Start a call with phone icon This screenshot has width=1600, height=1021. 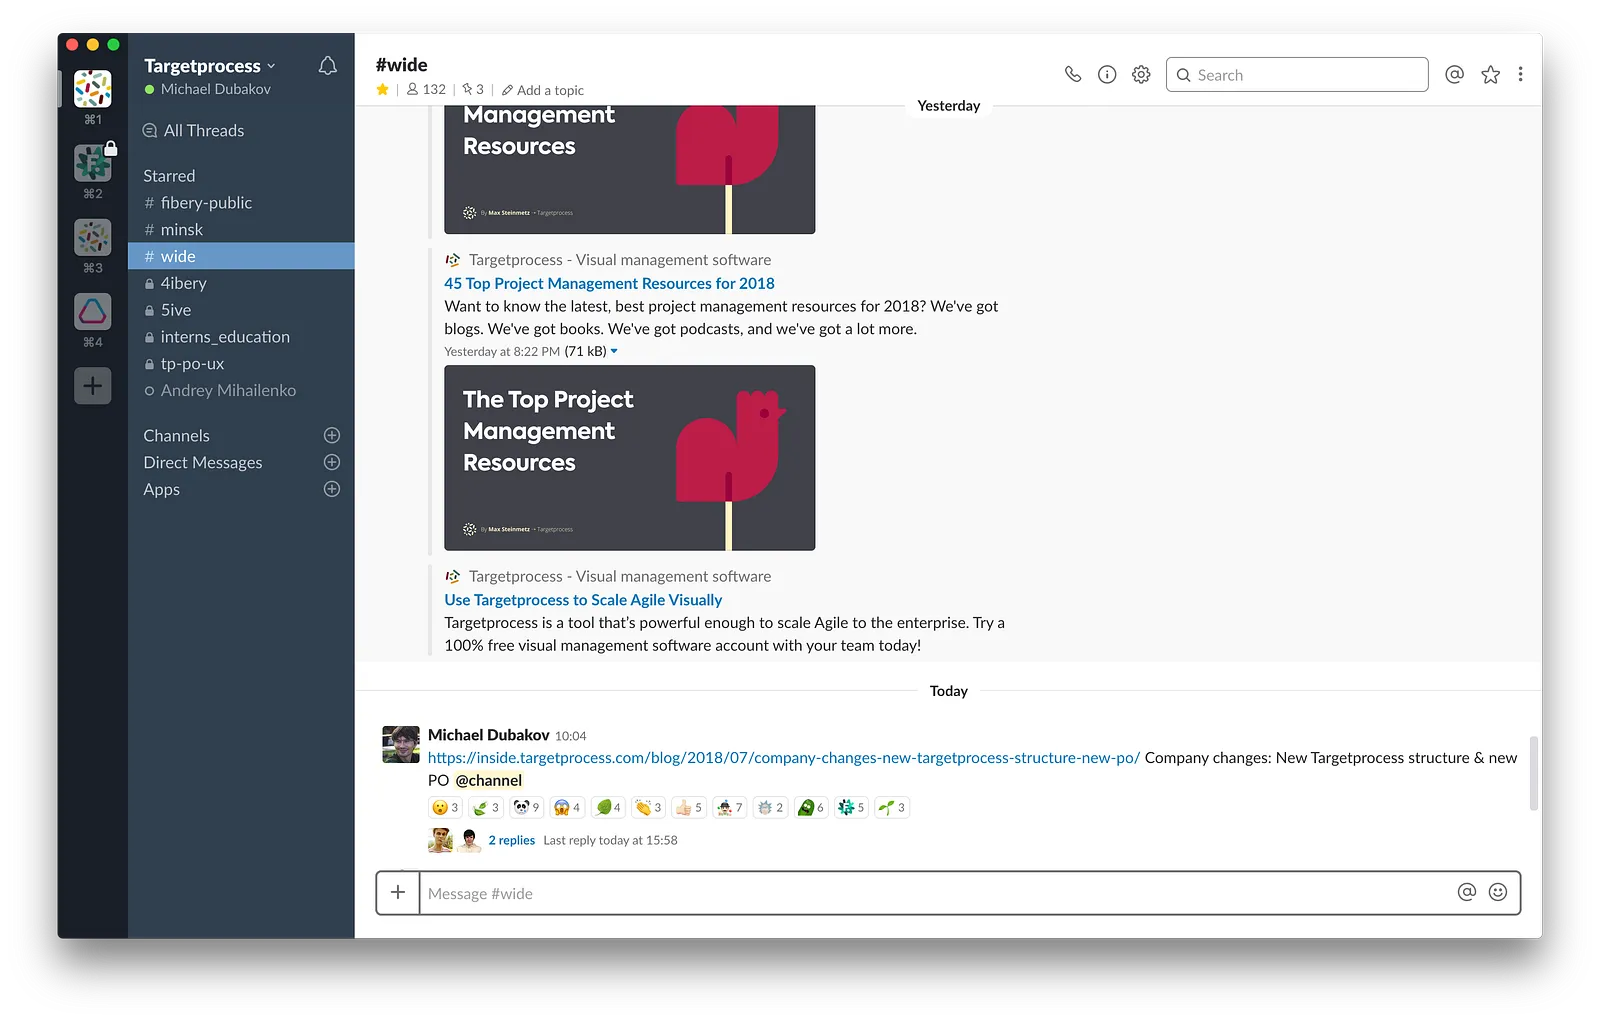pos(1073,74)
